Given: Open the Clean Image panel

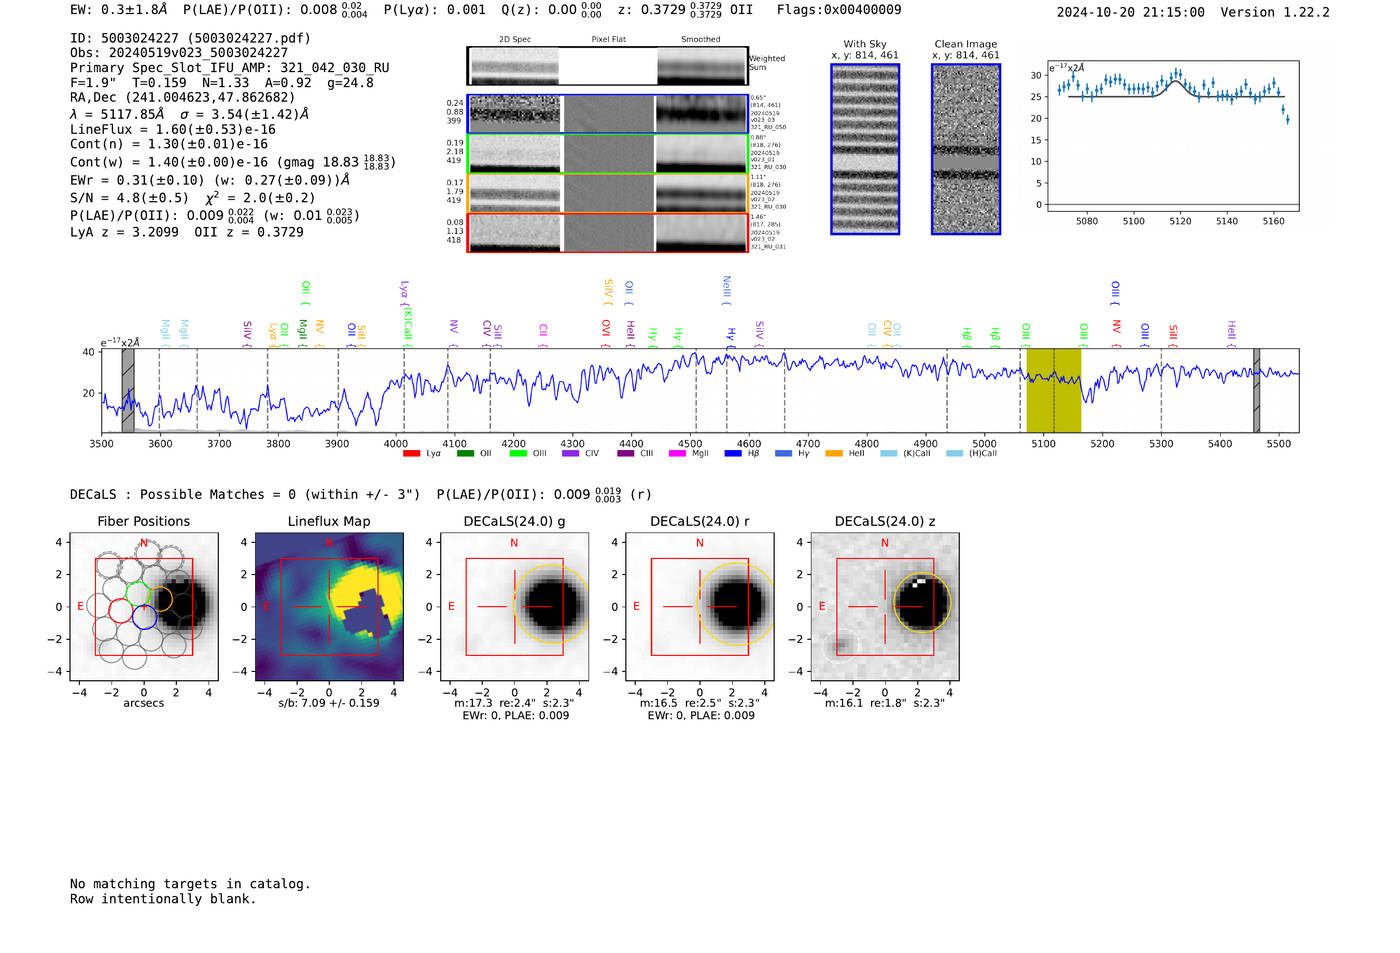Looking at the screenshot, I should [966, 149].
